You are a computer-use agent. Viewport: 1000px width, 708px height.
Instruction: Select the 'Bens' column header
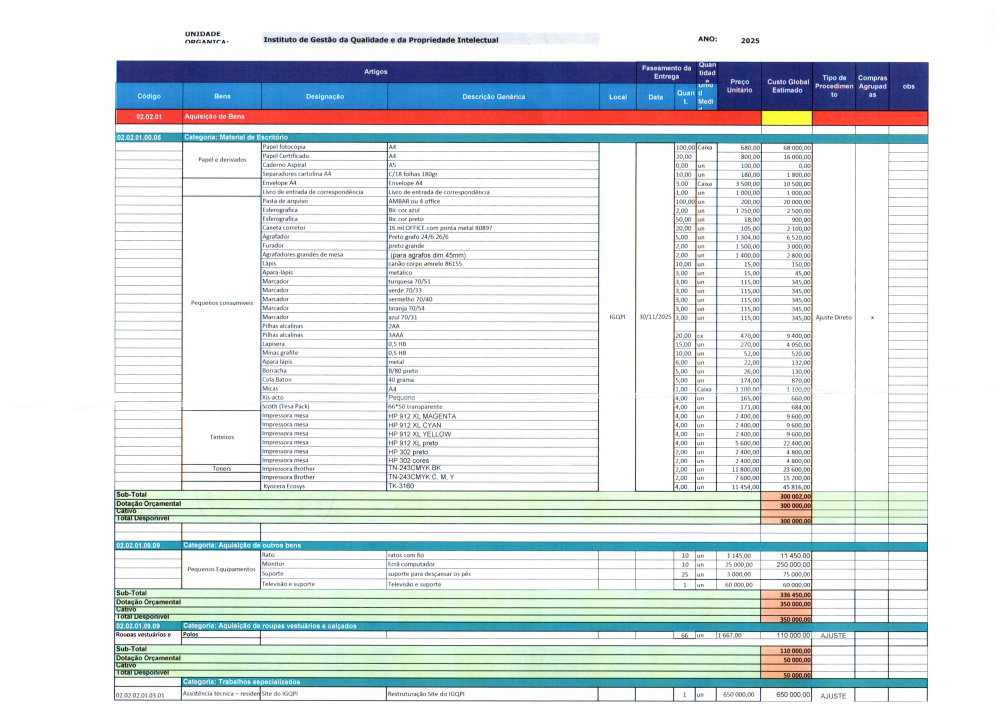(222, 96)
